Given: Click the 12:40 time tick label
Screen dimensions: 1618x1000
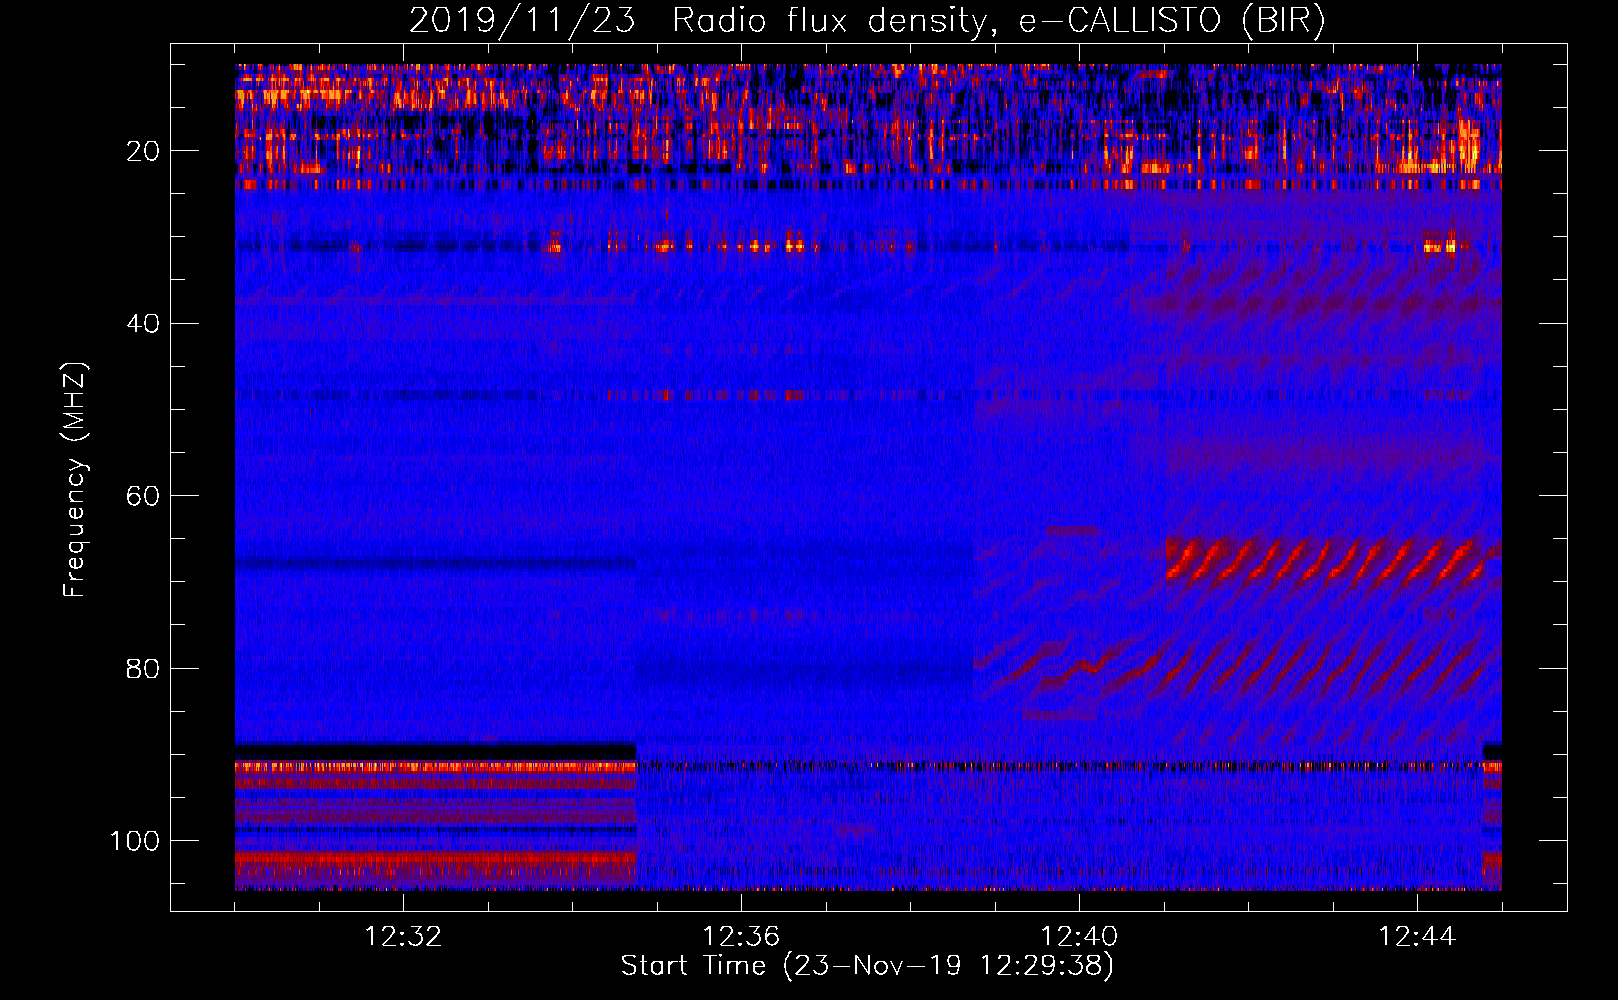Looking at the screenshot, I should point(1079,937).
